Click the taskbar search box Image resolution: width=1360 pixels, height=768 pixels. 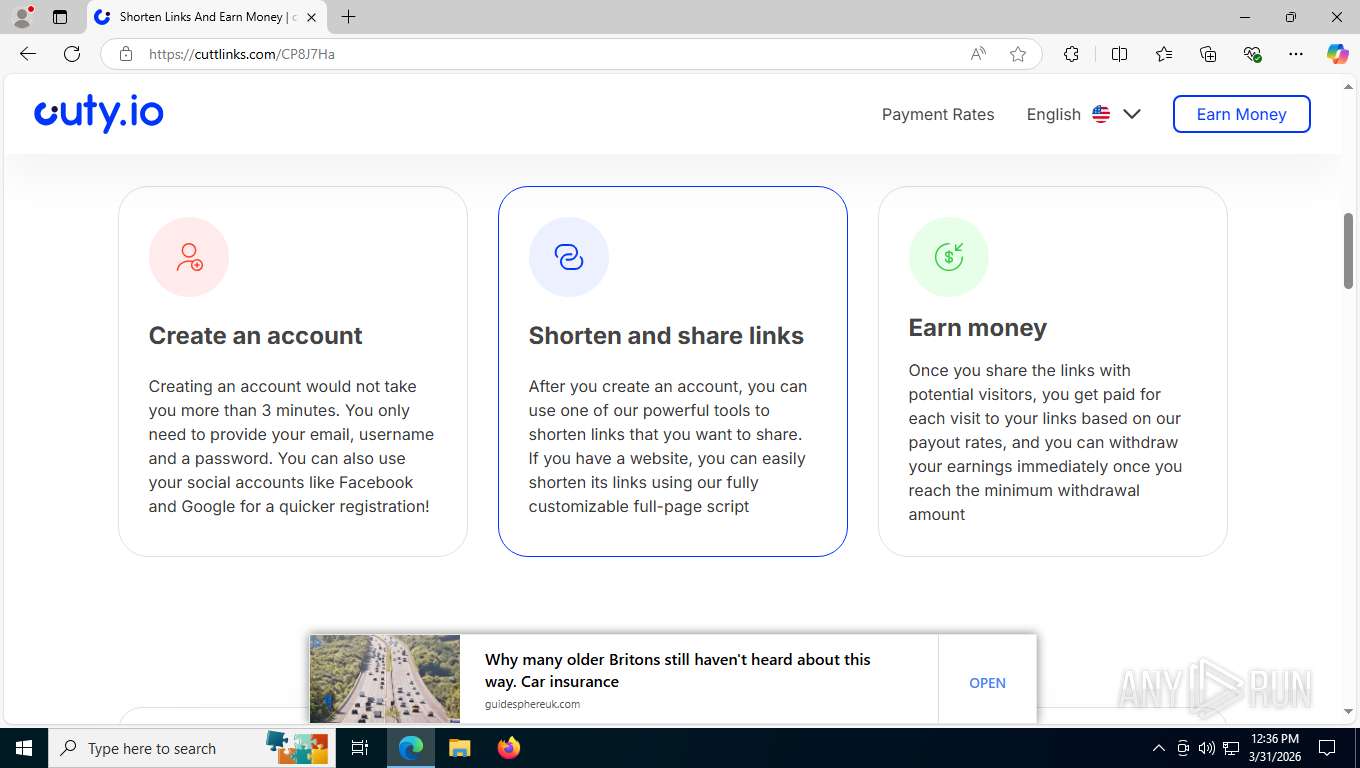191,748
